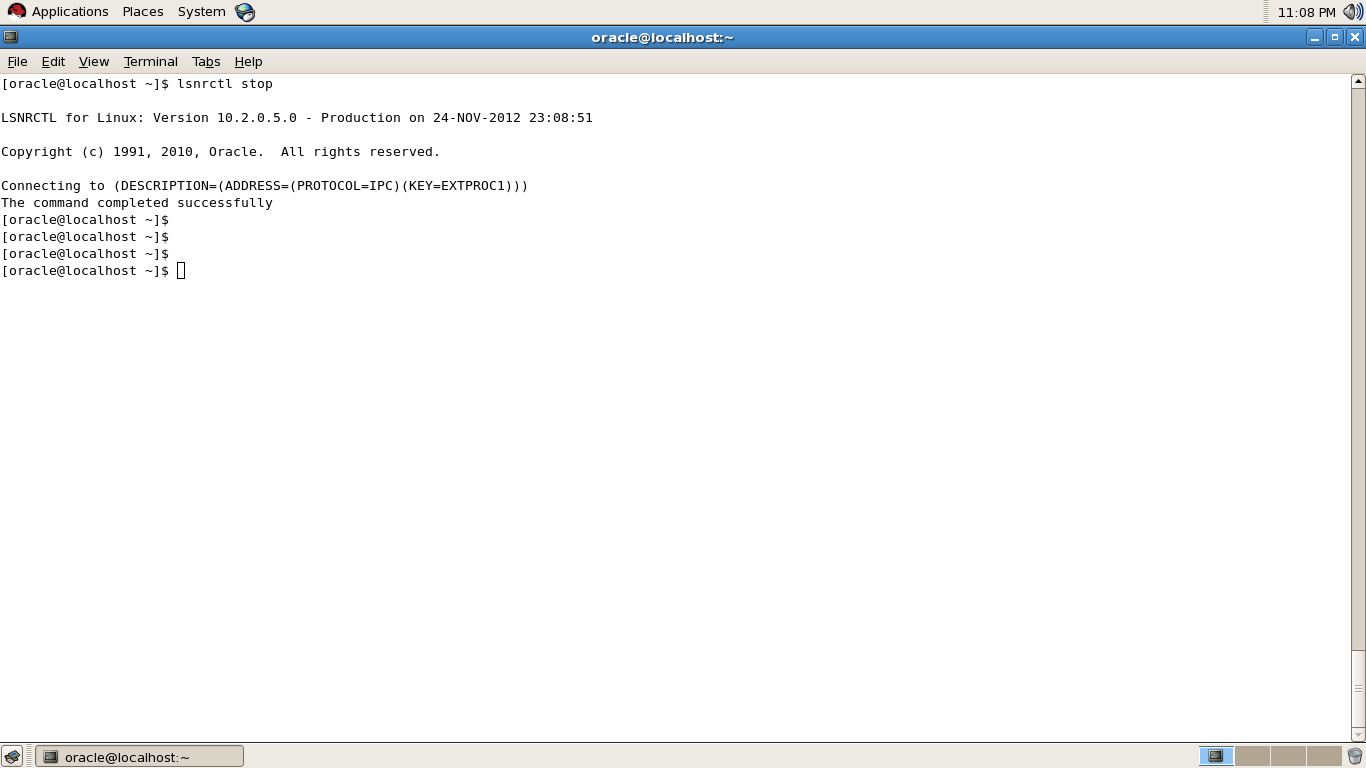Open the View menu
Image resolution: width=1366 pixels, height=768 pixels.
(x=94, y=61)
